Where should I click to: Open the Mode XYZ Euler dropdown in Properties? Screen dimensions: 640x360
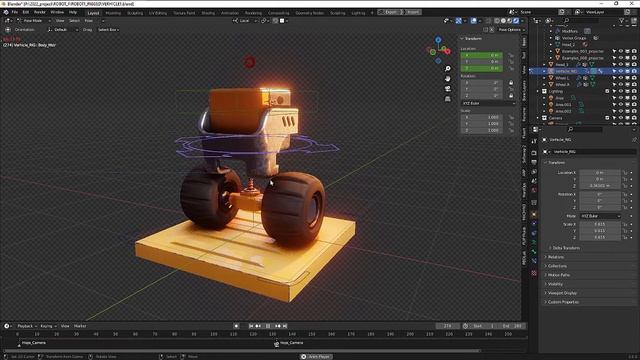[x=600, y=216]
